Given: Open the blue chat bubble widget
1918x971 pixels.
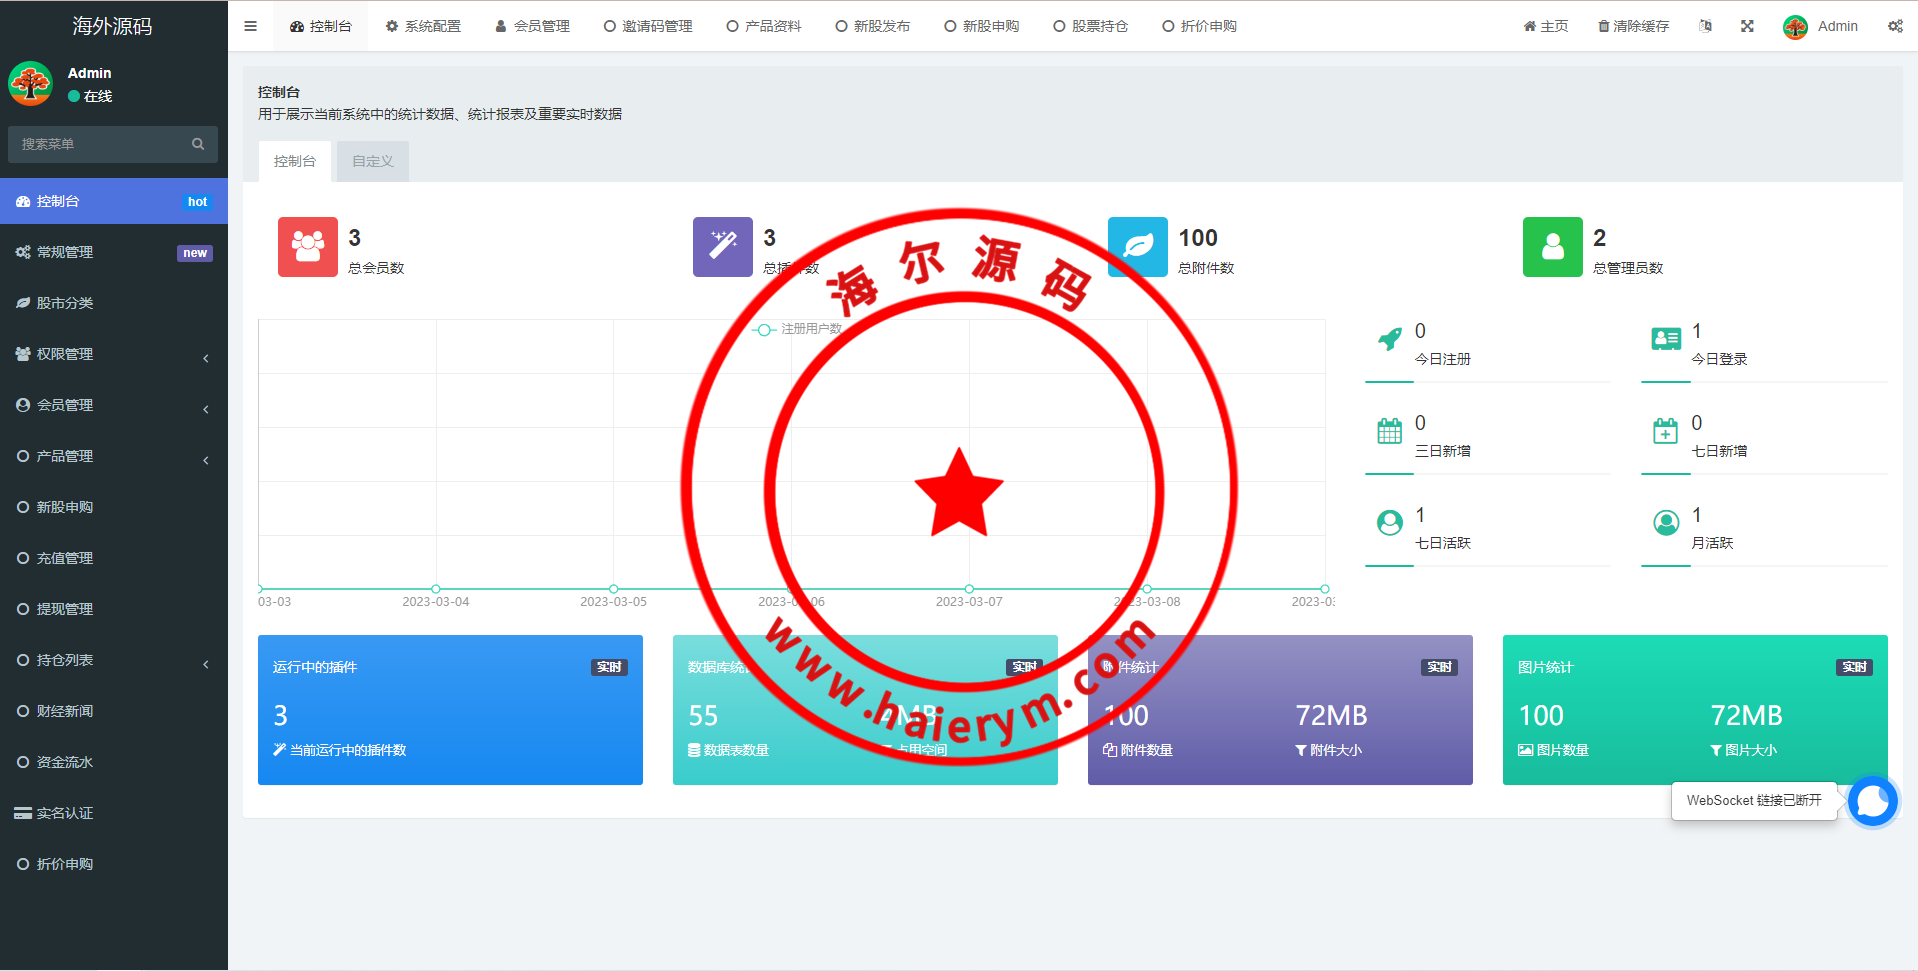Looking at the screenshot, I should [1872, 801].
